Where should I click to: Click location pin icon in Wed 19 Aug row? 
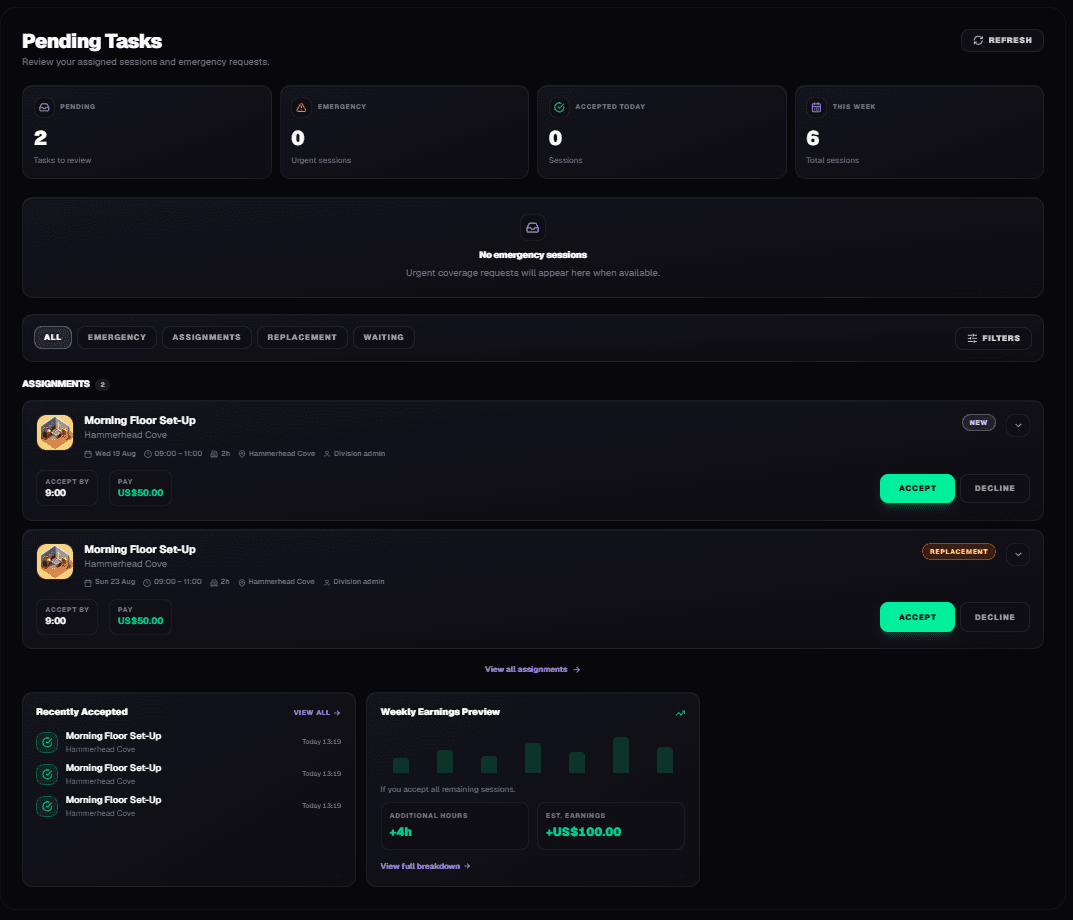click(242, 454)
